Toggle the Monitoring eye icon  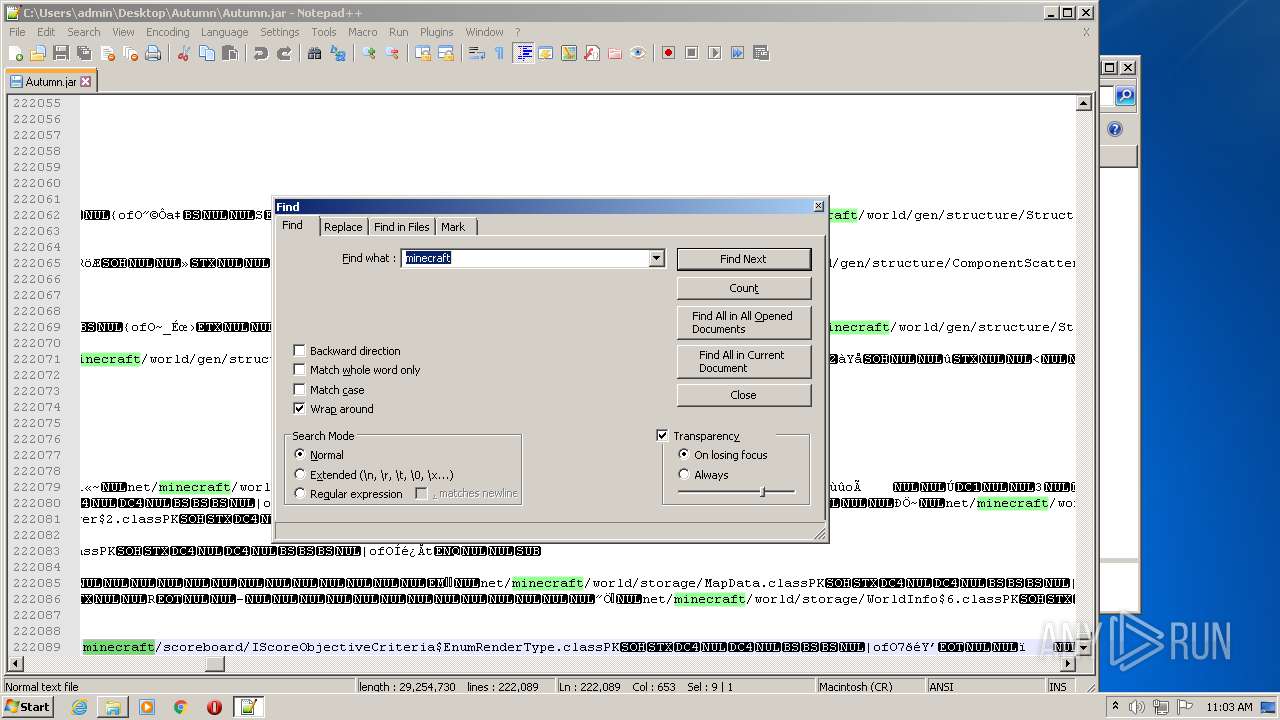point(638,53)
